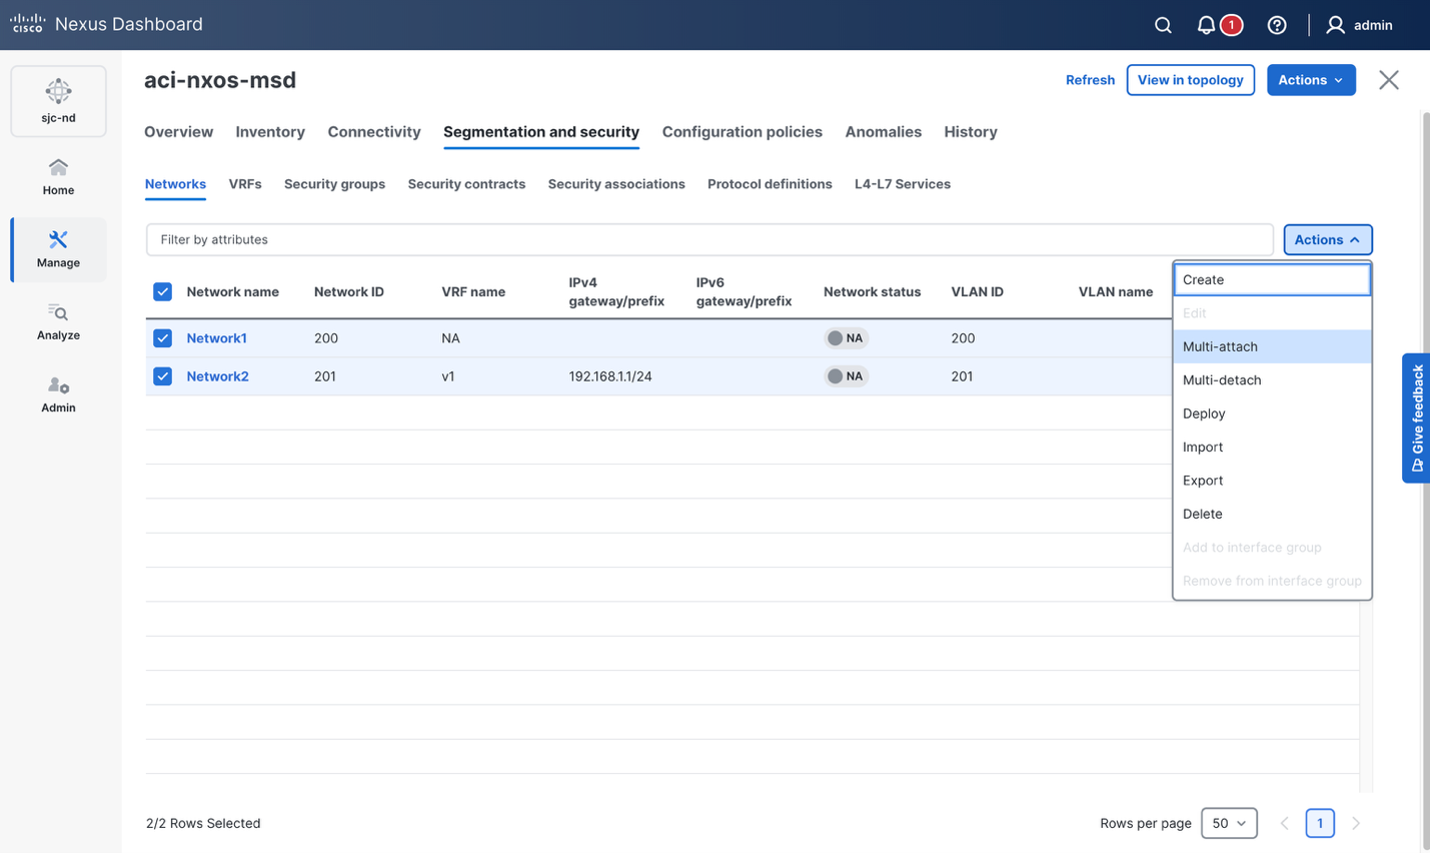
Task: Switch to the Overview tab
Action: (x=178, y=132)
